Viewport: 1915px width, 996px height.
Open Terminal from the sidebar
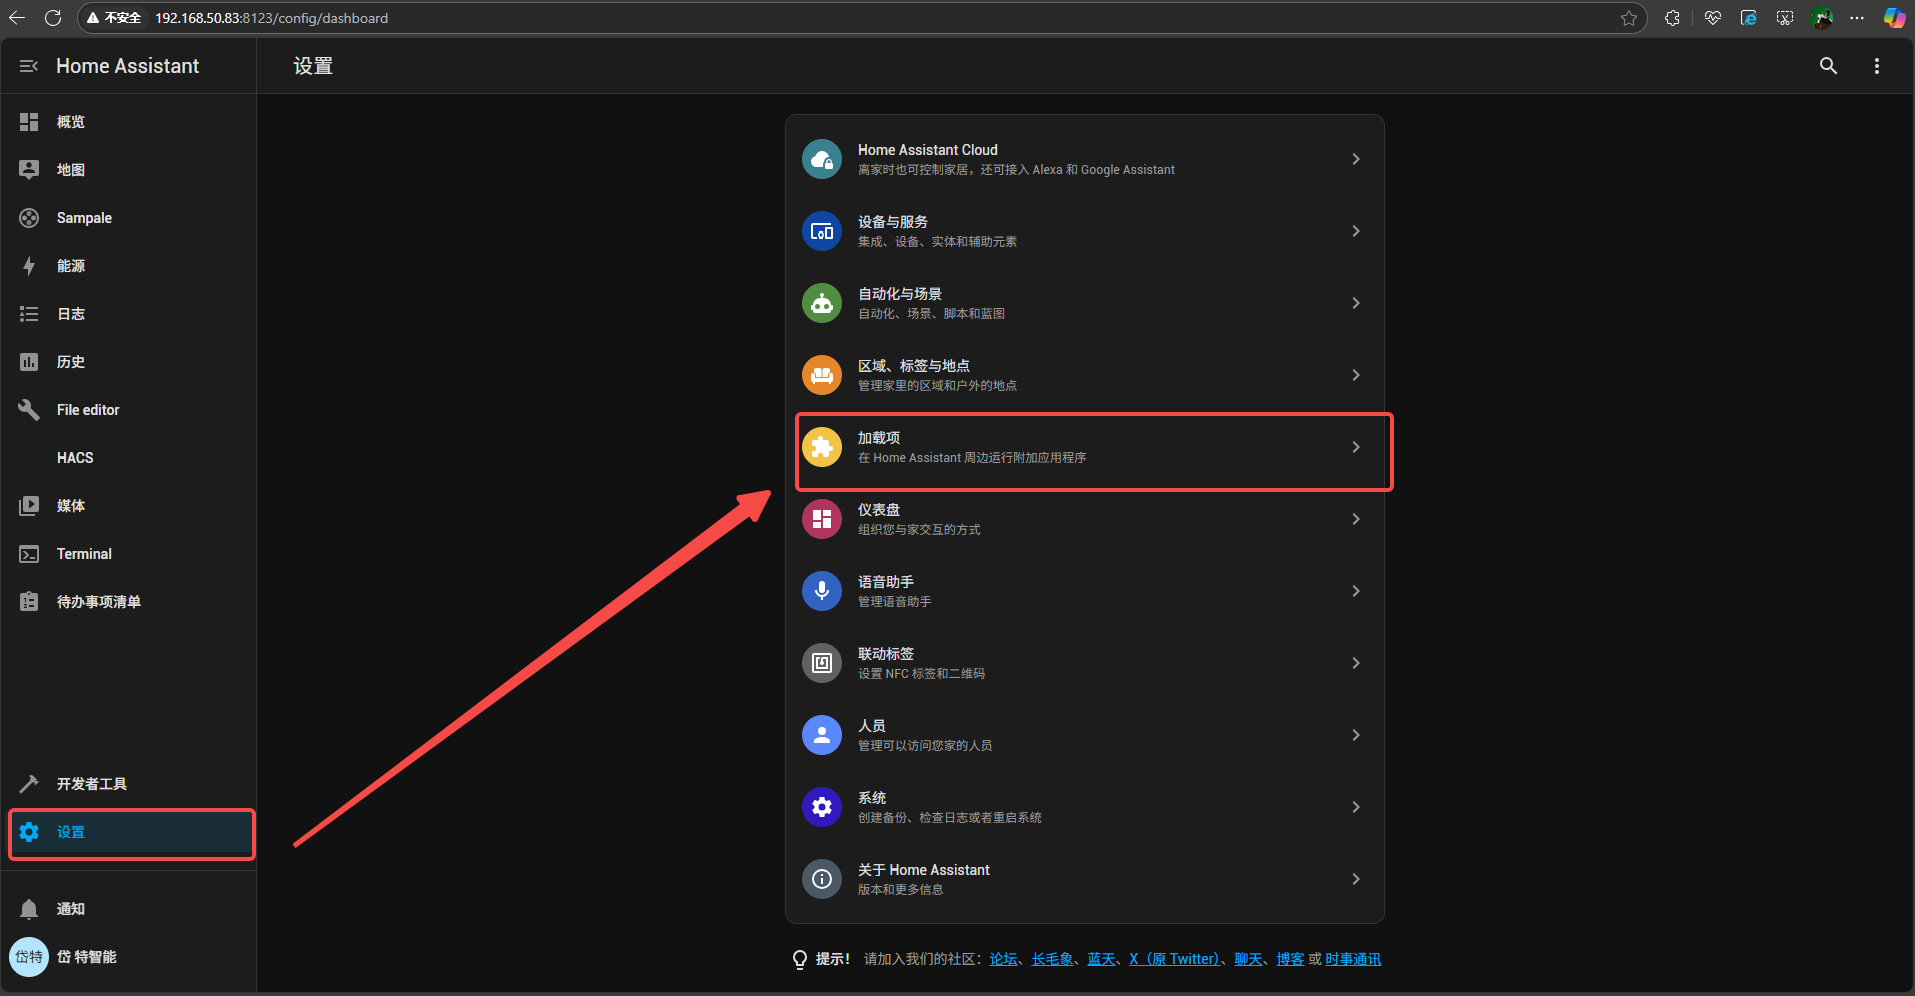click(84, 554)
